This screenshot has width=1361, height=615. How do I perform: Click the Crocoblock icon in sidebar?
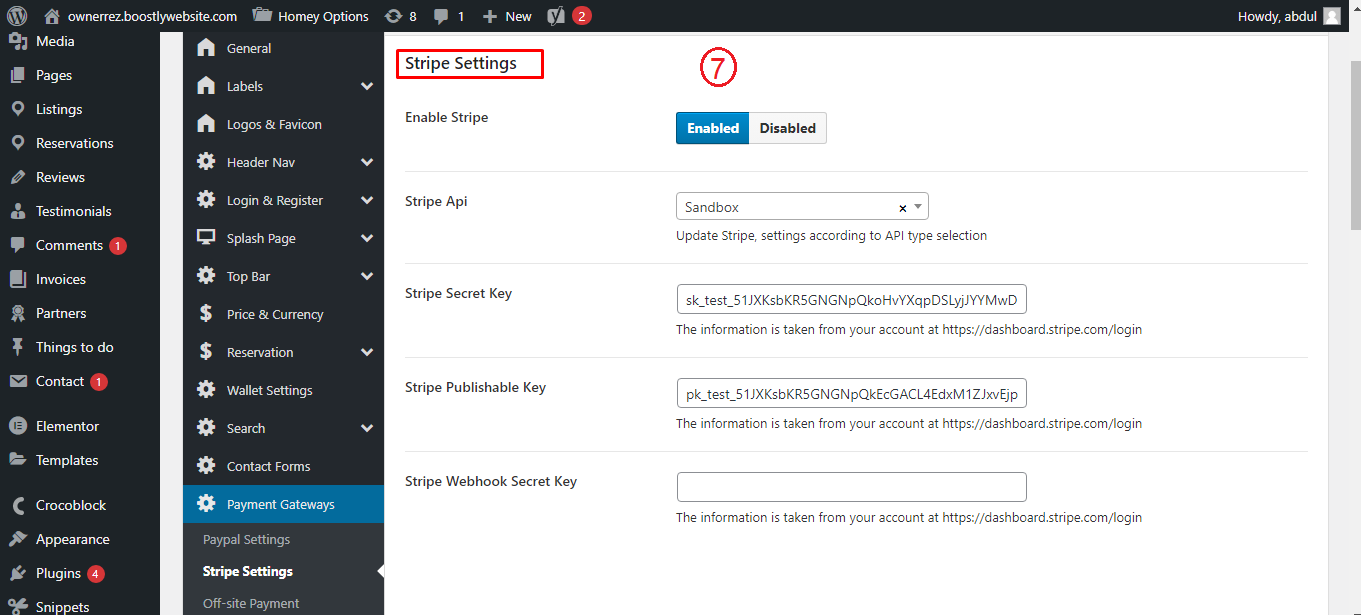17,505
